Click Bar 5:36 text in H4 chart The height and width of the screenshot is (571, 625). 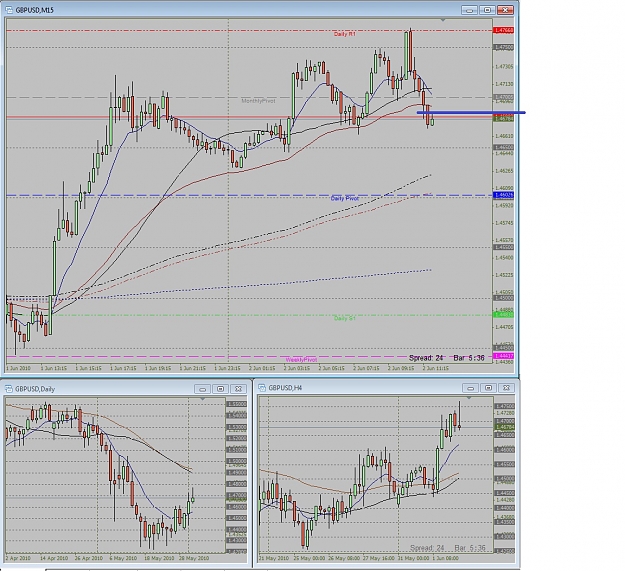point(470,548)
